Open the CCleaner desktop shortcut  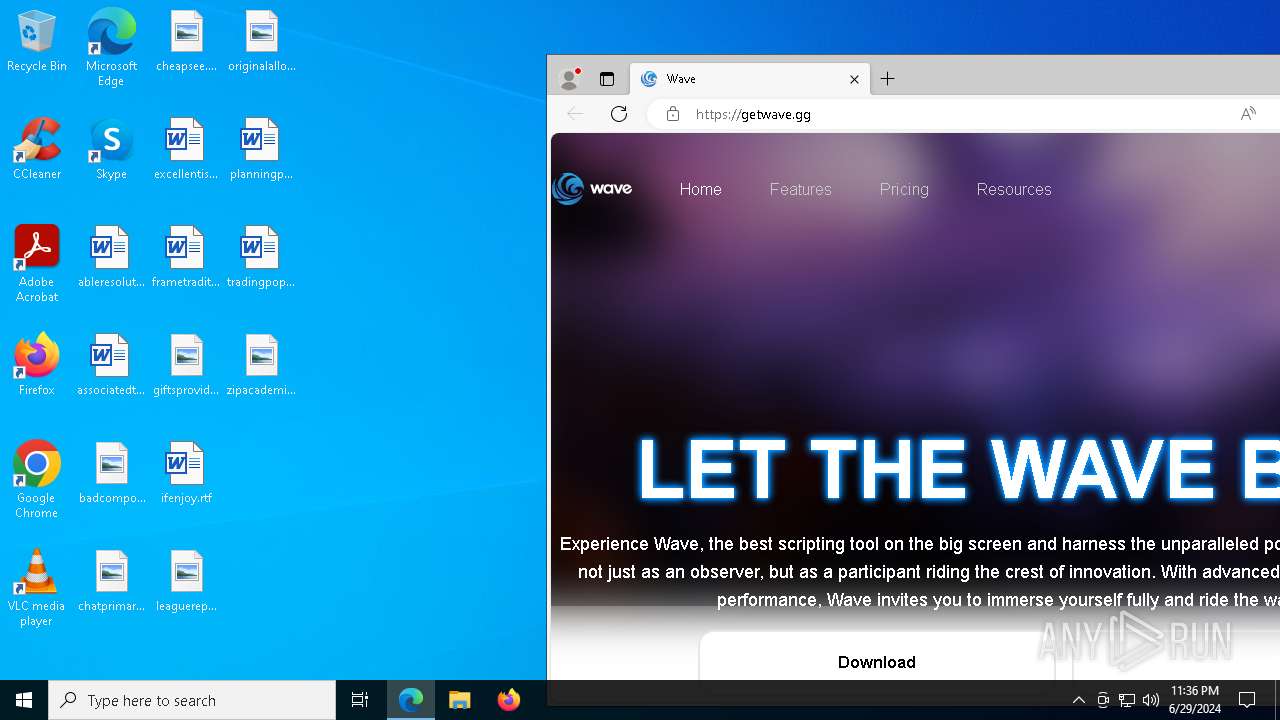point(37,149)
